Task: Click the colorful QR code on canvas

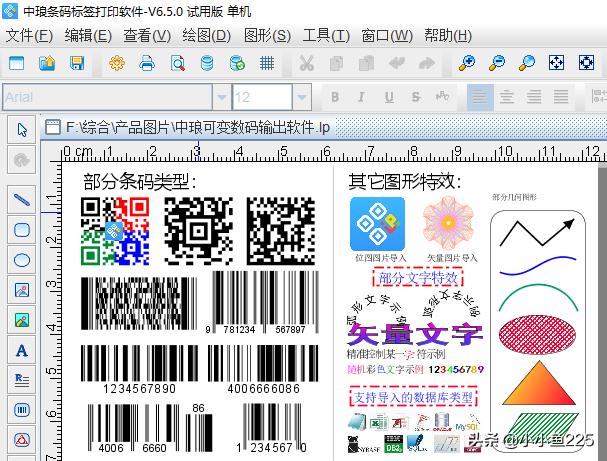Action: (x=115, y=231)
